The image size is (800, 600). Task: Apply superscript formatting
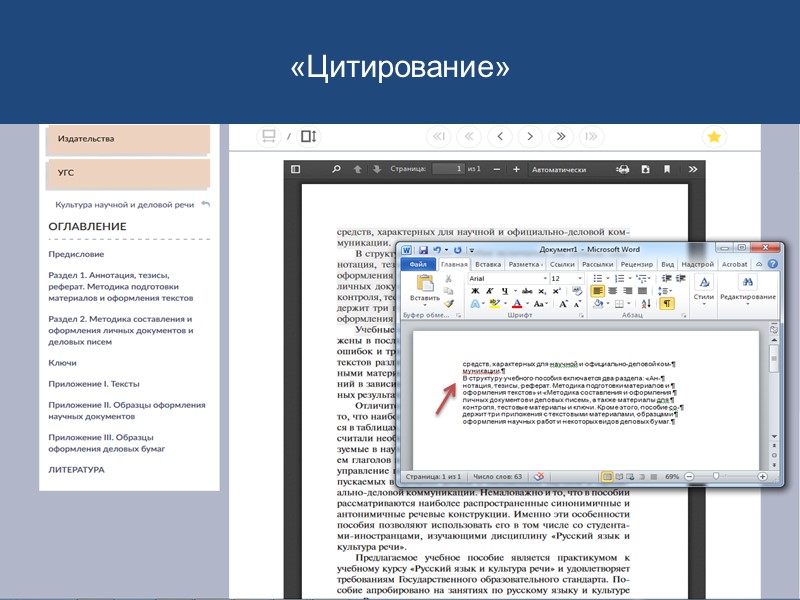pyautogui.click(x=557, y=291)
